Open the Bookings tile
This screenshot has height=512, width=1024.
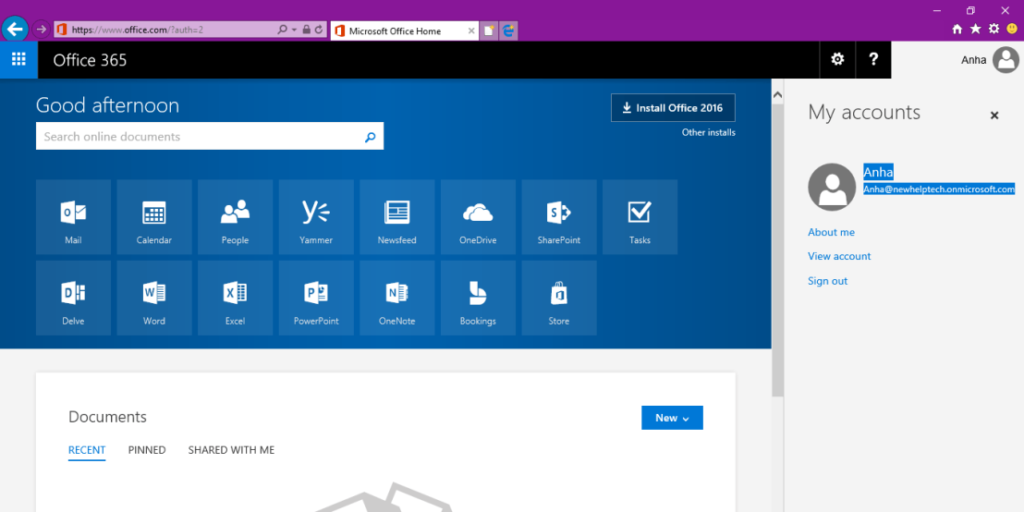pyautogui.click(x=478, y=298)
